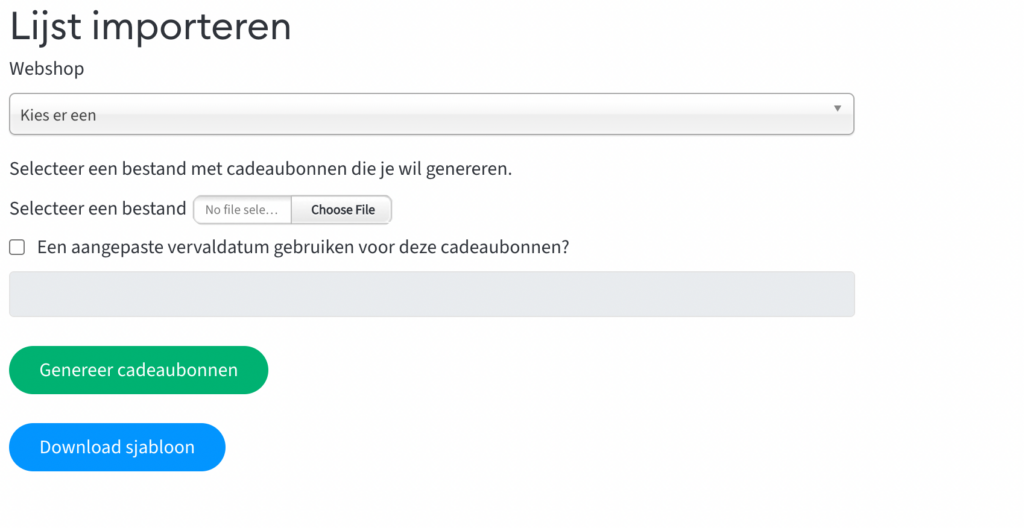1024x528 pixels.
Task: Click the green Genereer cadeaubonnen button
Action: pyautogui.click(x=138, y=370)
